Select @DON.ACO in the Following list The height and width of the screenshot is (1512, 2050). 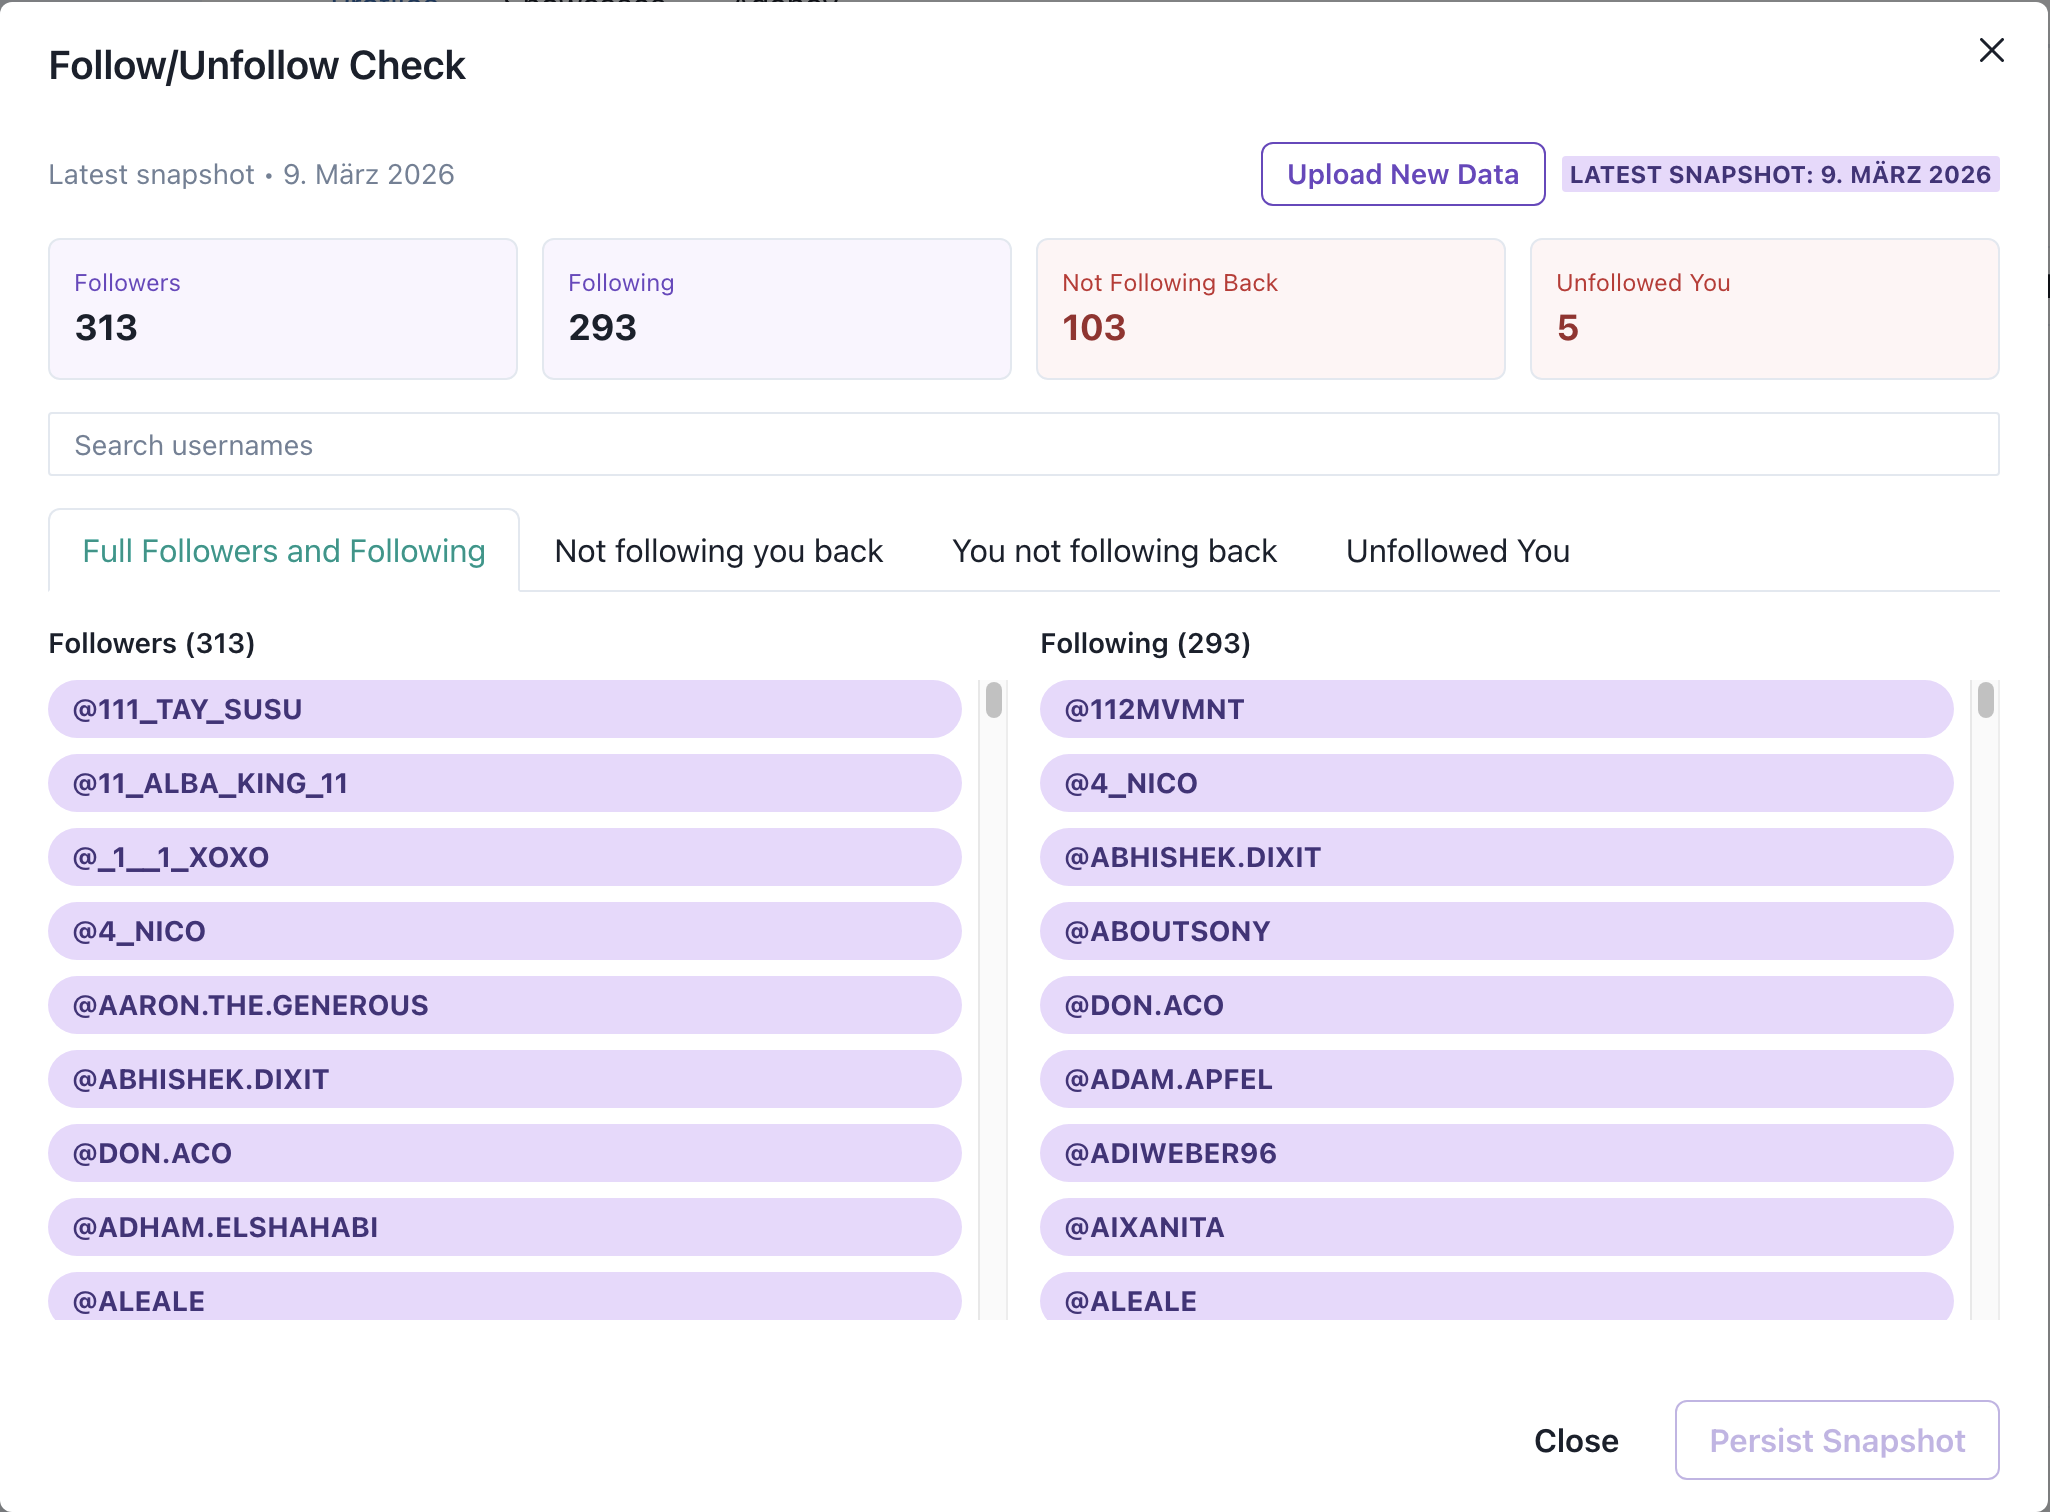[x=1496, y=1005]
